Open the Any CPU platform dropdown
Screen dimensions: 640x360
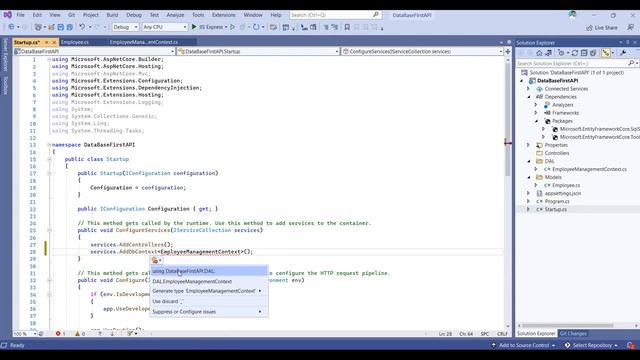(164, 27)
